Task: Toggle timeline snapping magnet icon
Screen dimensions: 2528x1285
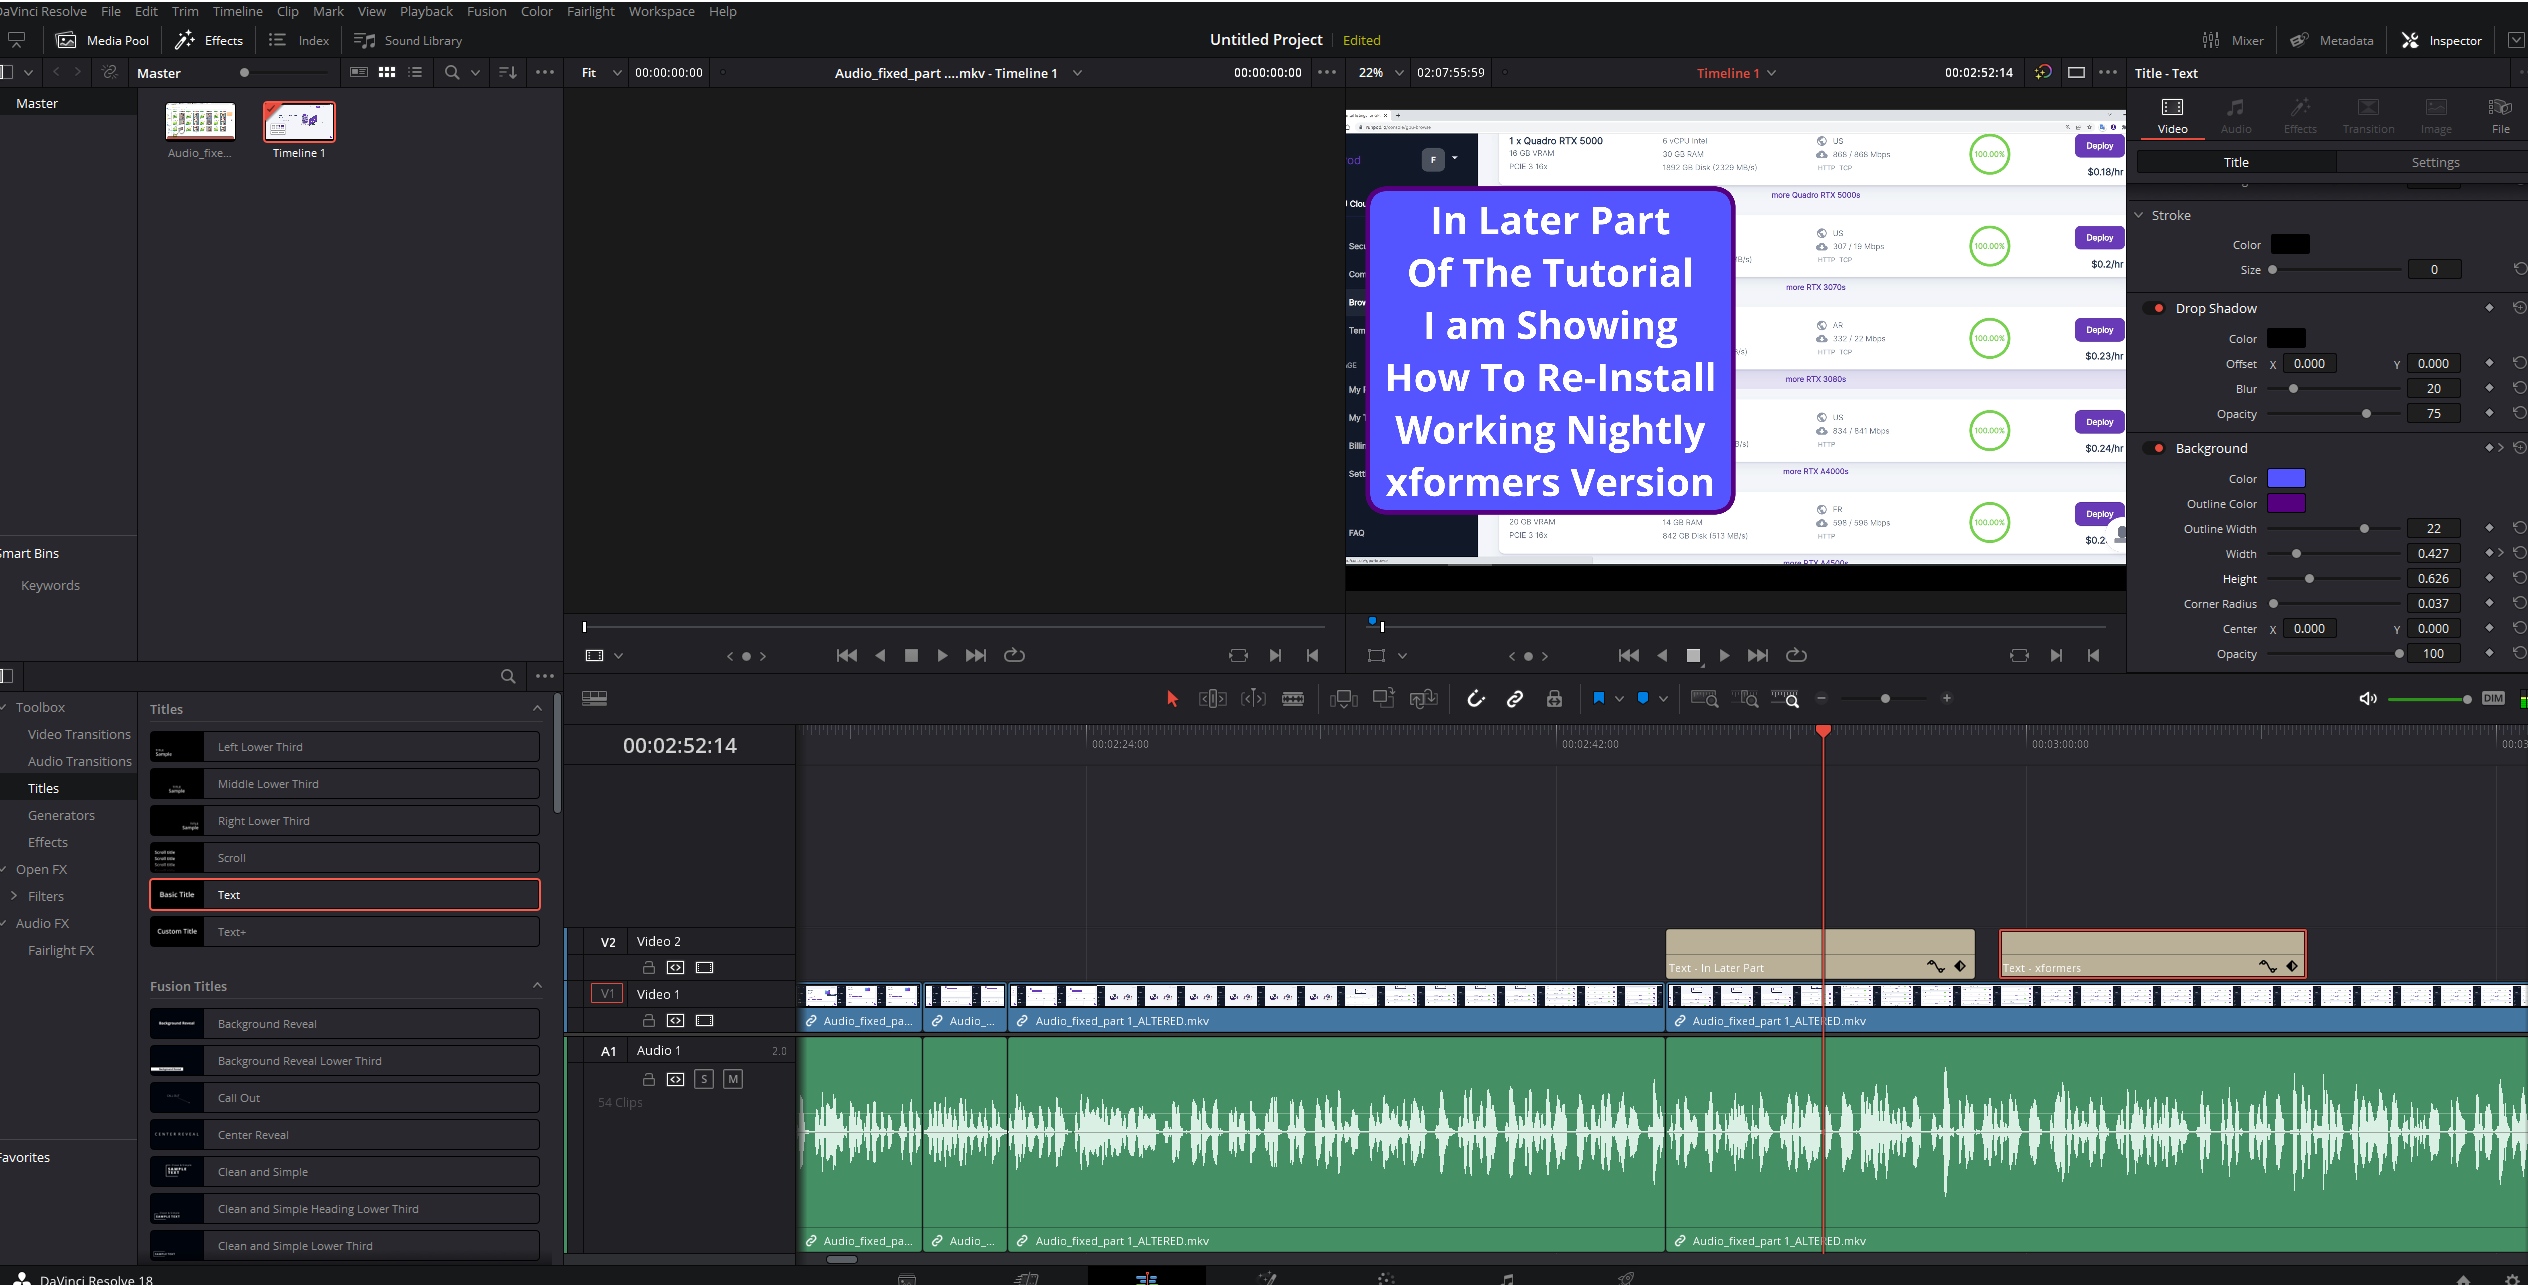Action: click(1475, 699)
